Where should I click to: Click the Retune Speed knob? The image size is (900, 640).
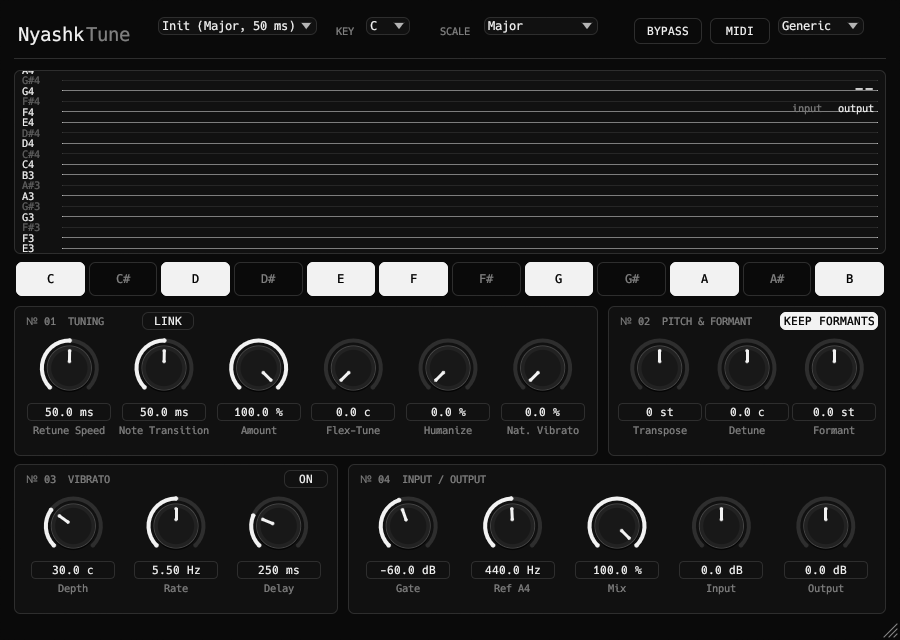(x=69, y=367)
